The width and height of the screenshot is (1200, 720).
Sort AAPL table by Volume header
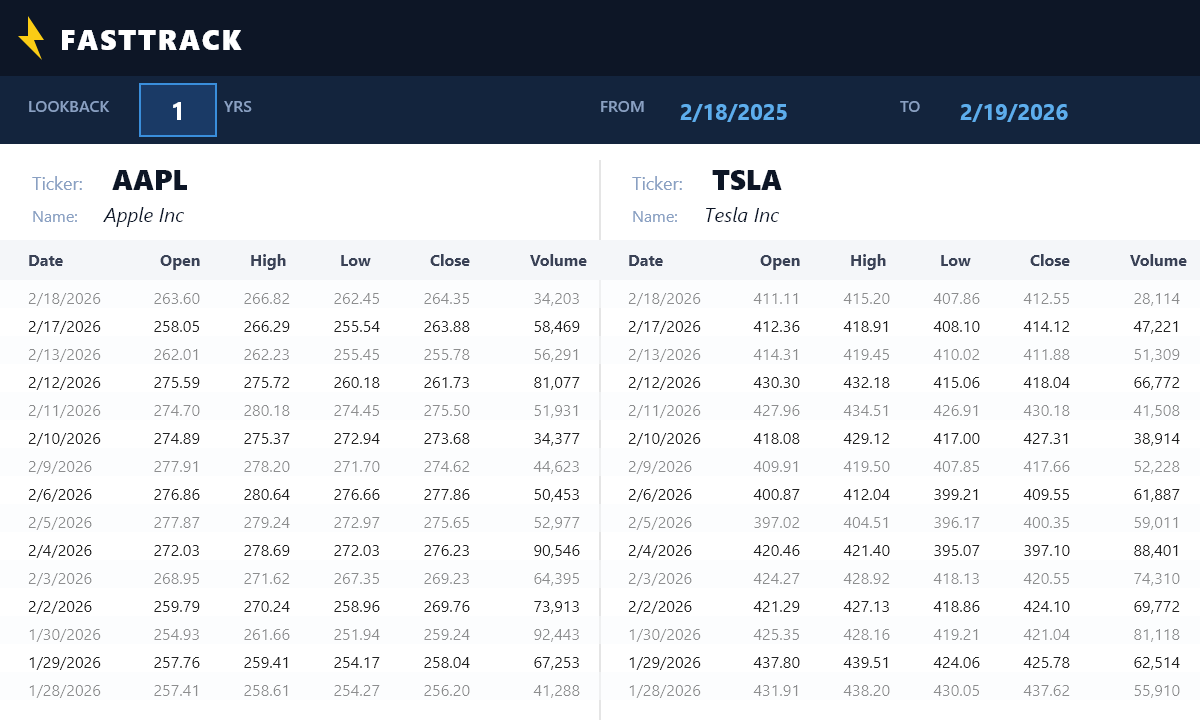coord(558,260)
